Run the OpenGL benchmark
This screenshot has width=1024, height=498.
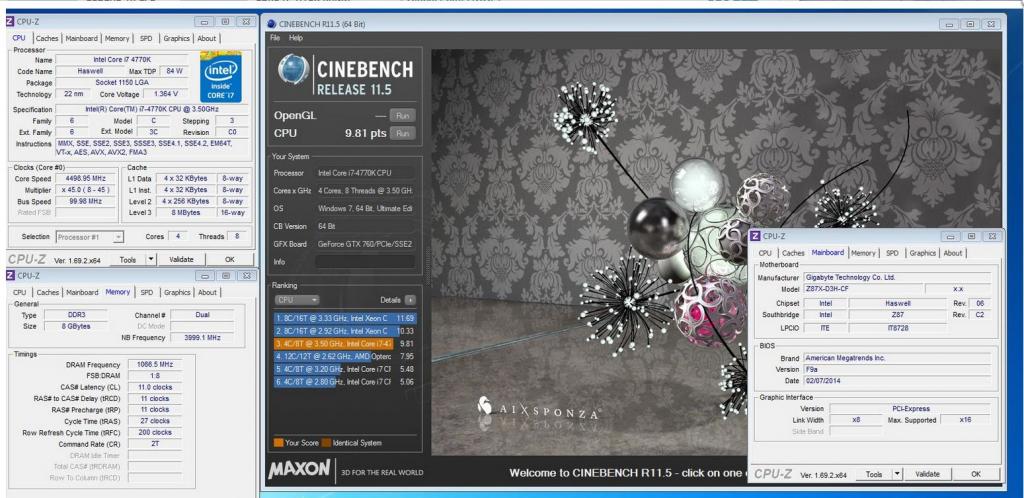click(x=402, y=116)
